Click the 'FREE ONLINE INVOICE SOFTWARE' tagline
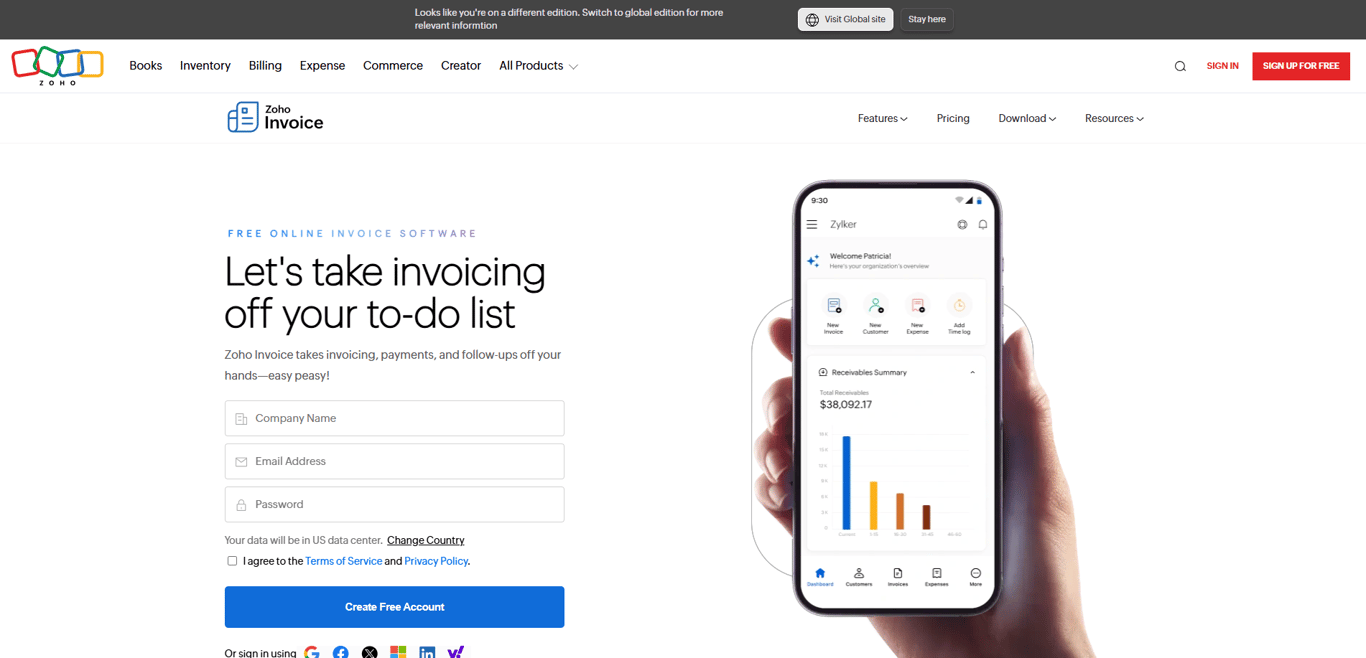The height and width of the screenshot is (658, 1366). click(352, 233)
